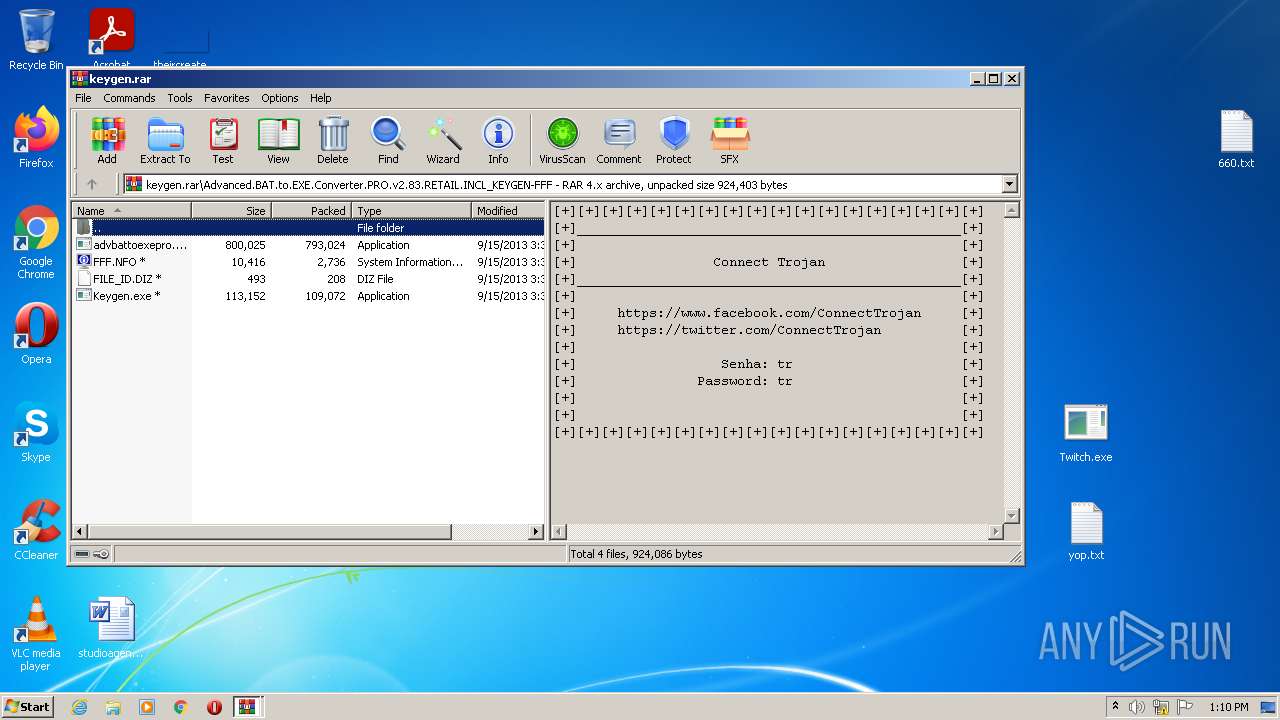Sort the list by Type column
Screen dimensions: 1280x720
tap(411, 211)
